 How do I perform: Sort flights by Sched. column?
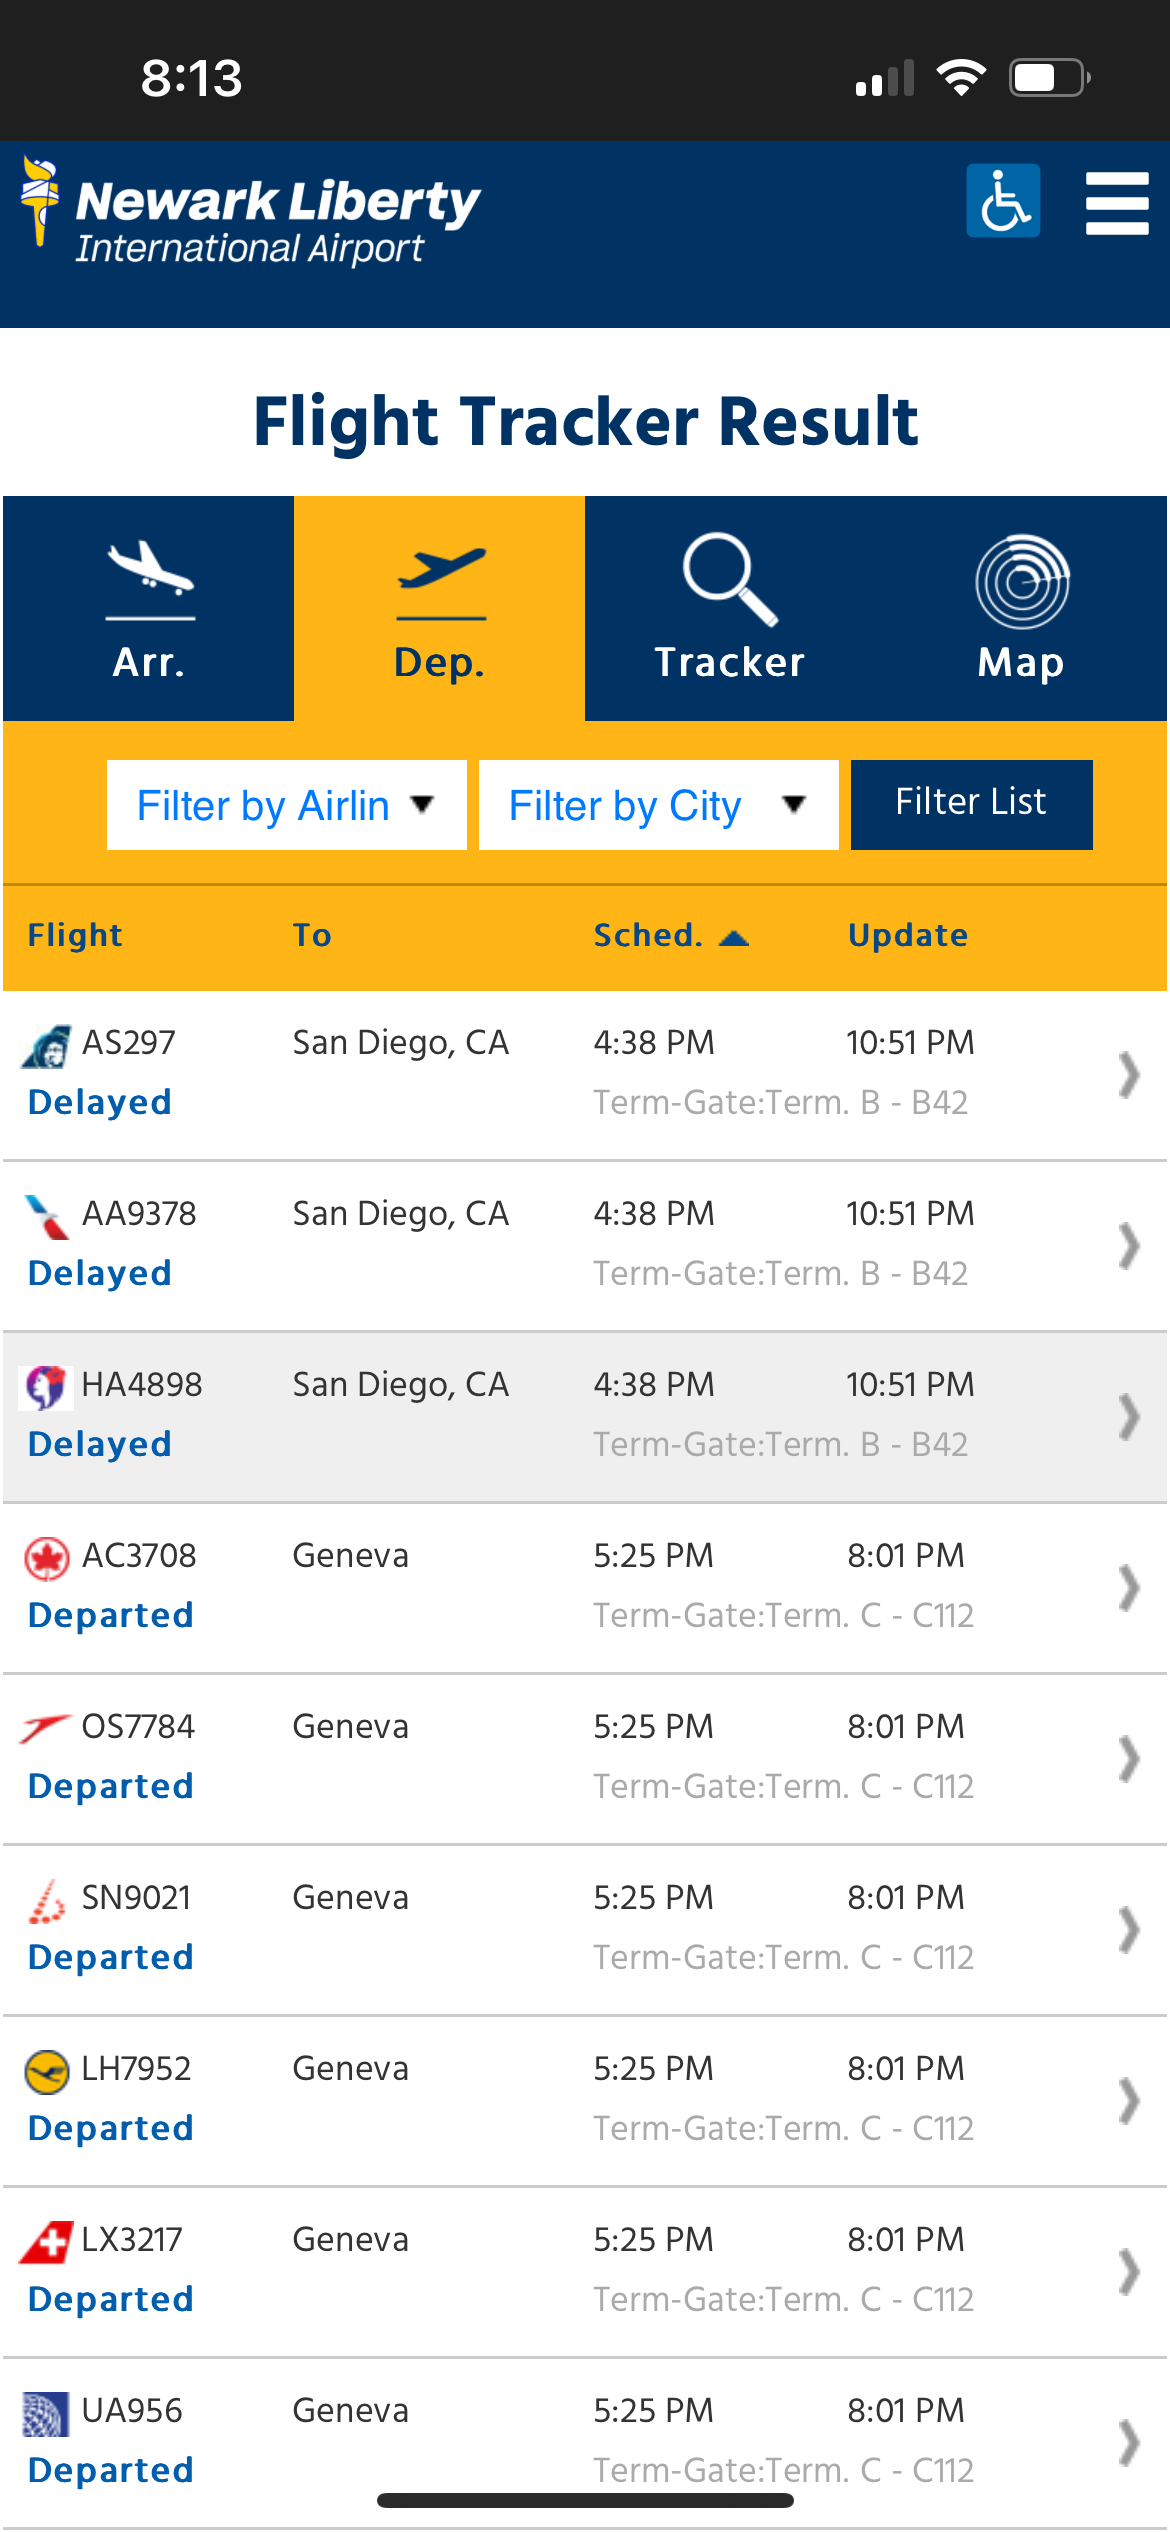pos(670,936)
